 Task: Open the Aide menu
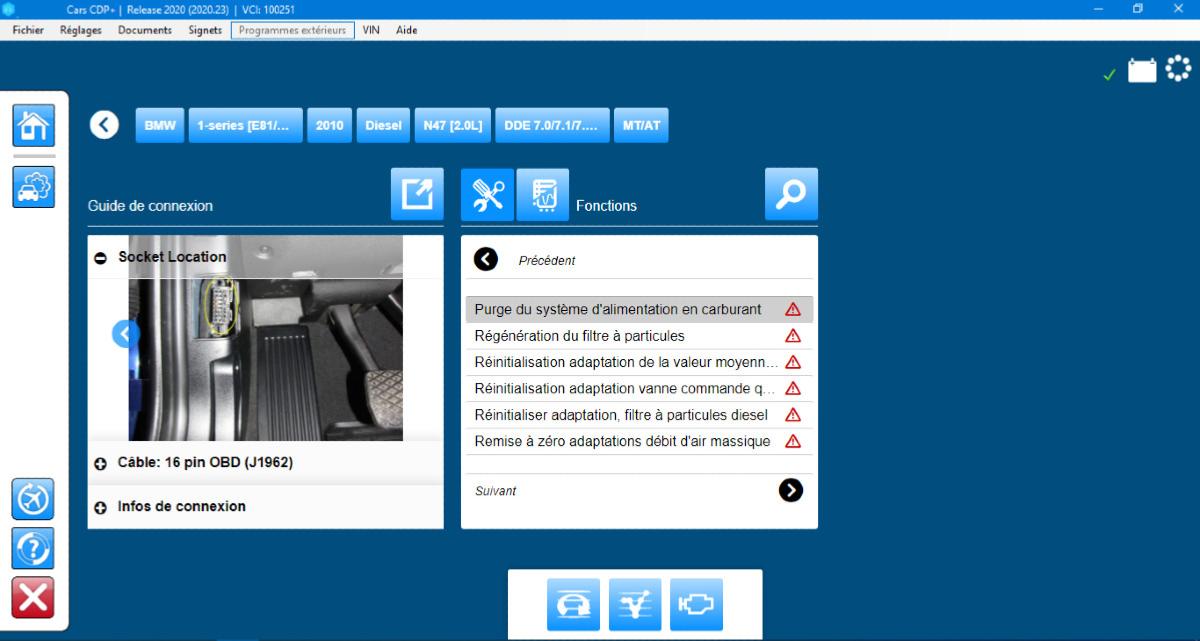point(406,30)
